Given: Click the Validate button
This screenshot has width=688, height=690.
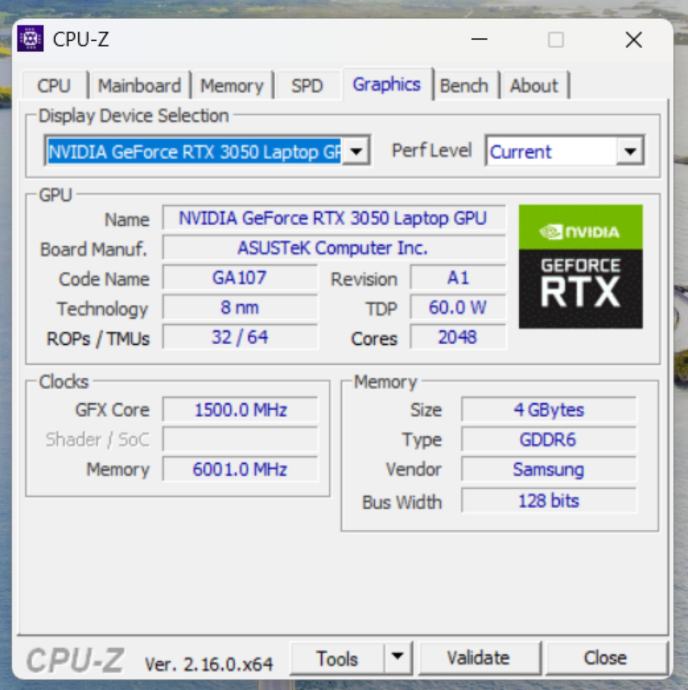Looking at the screenshot, I should point(479,658).
